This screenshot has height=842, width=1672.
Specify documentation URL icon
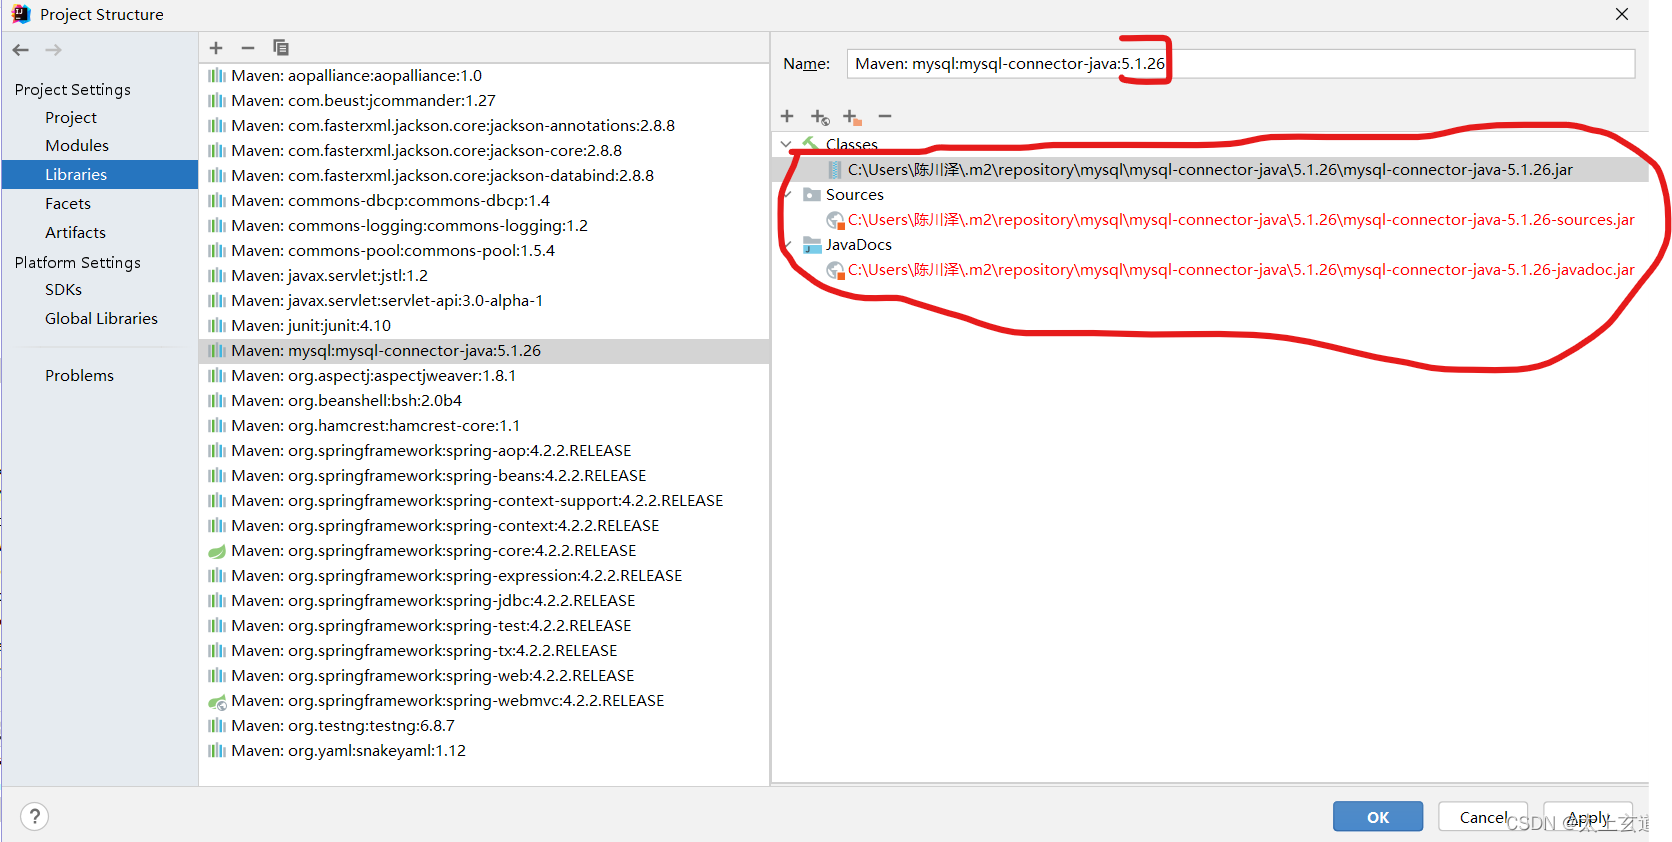point(820,117)
